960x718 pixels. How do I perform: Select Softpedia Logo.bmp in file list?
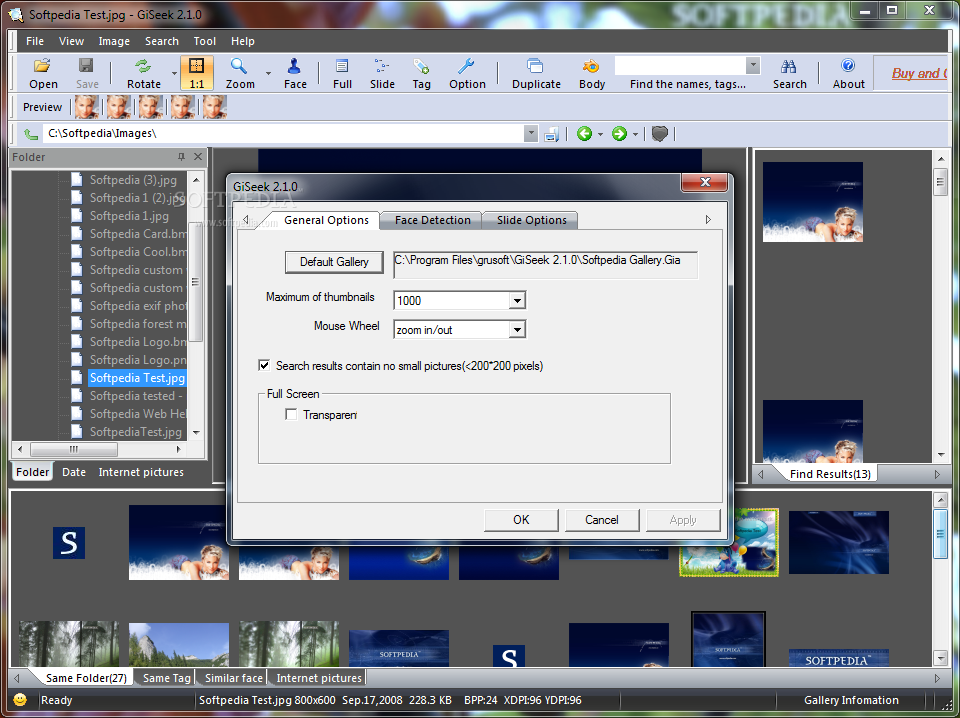pyautogui.click(x=138, y=342)
